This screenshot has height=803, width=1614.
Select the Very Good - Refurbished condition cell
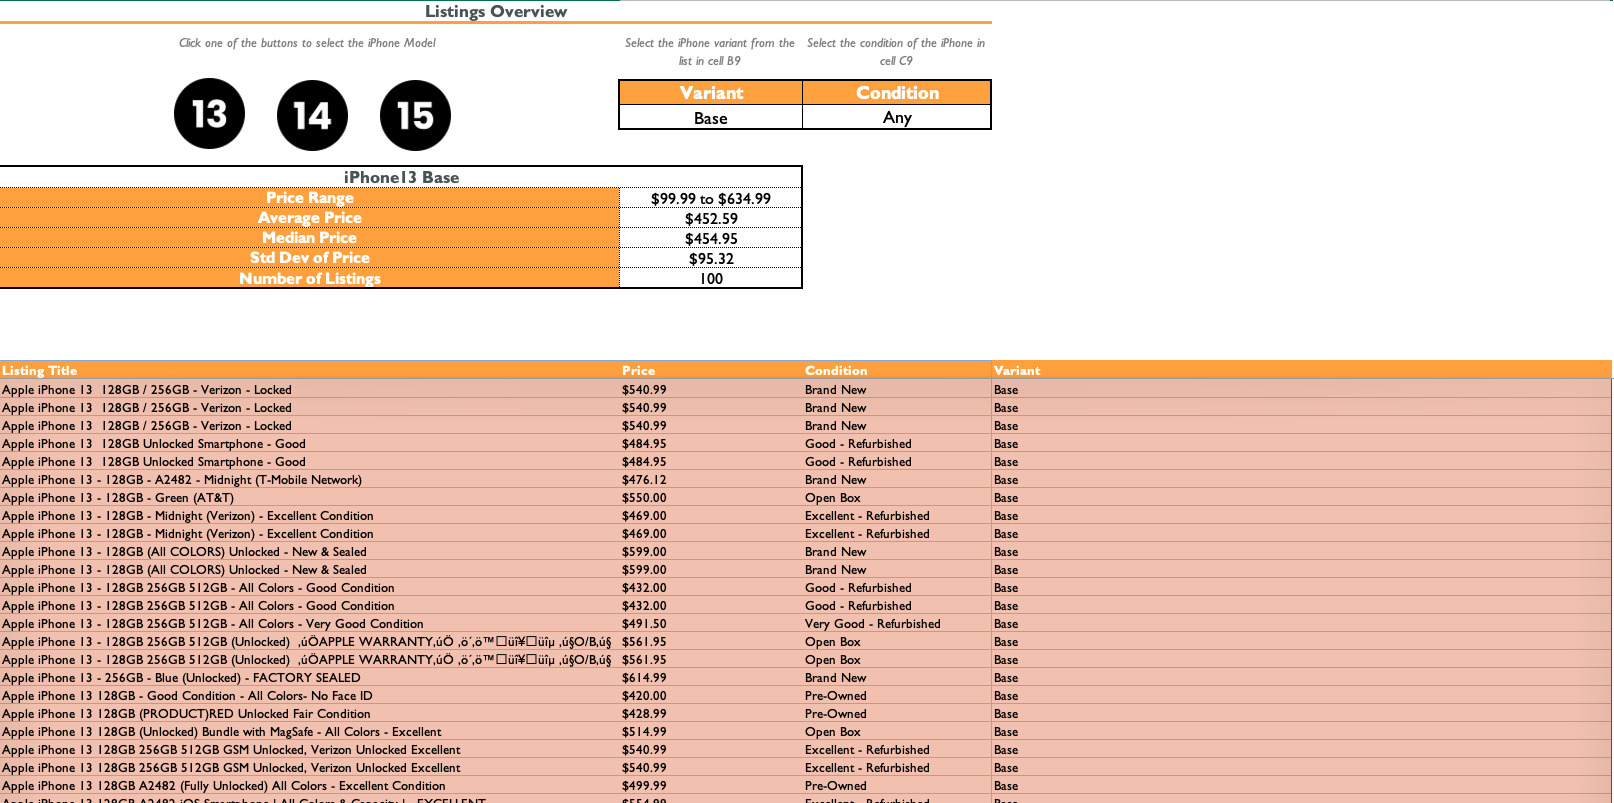(872, 624)
